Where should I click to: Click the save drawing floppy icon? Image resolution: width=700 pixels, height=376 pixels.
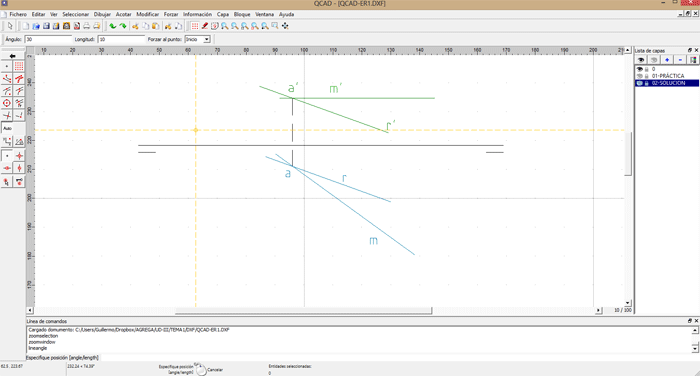pos(46,26)
